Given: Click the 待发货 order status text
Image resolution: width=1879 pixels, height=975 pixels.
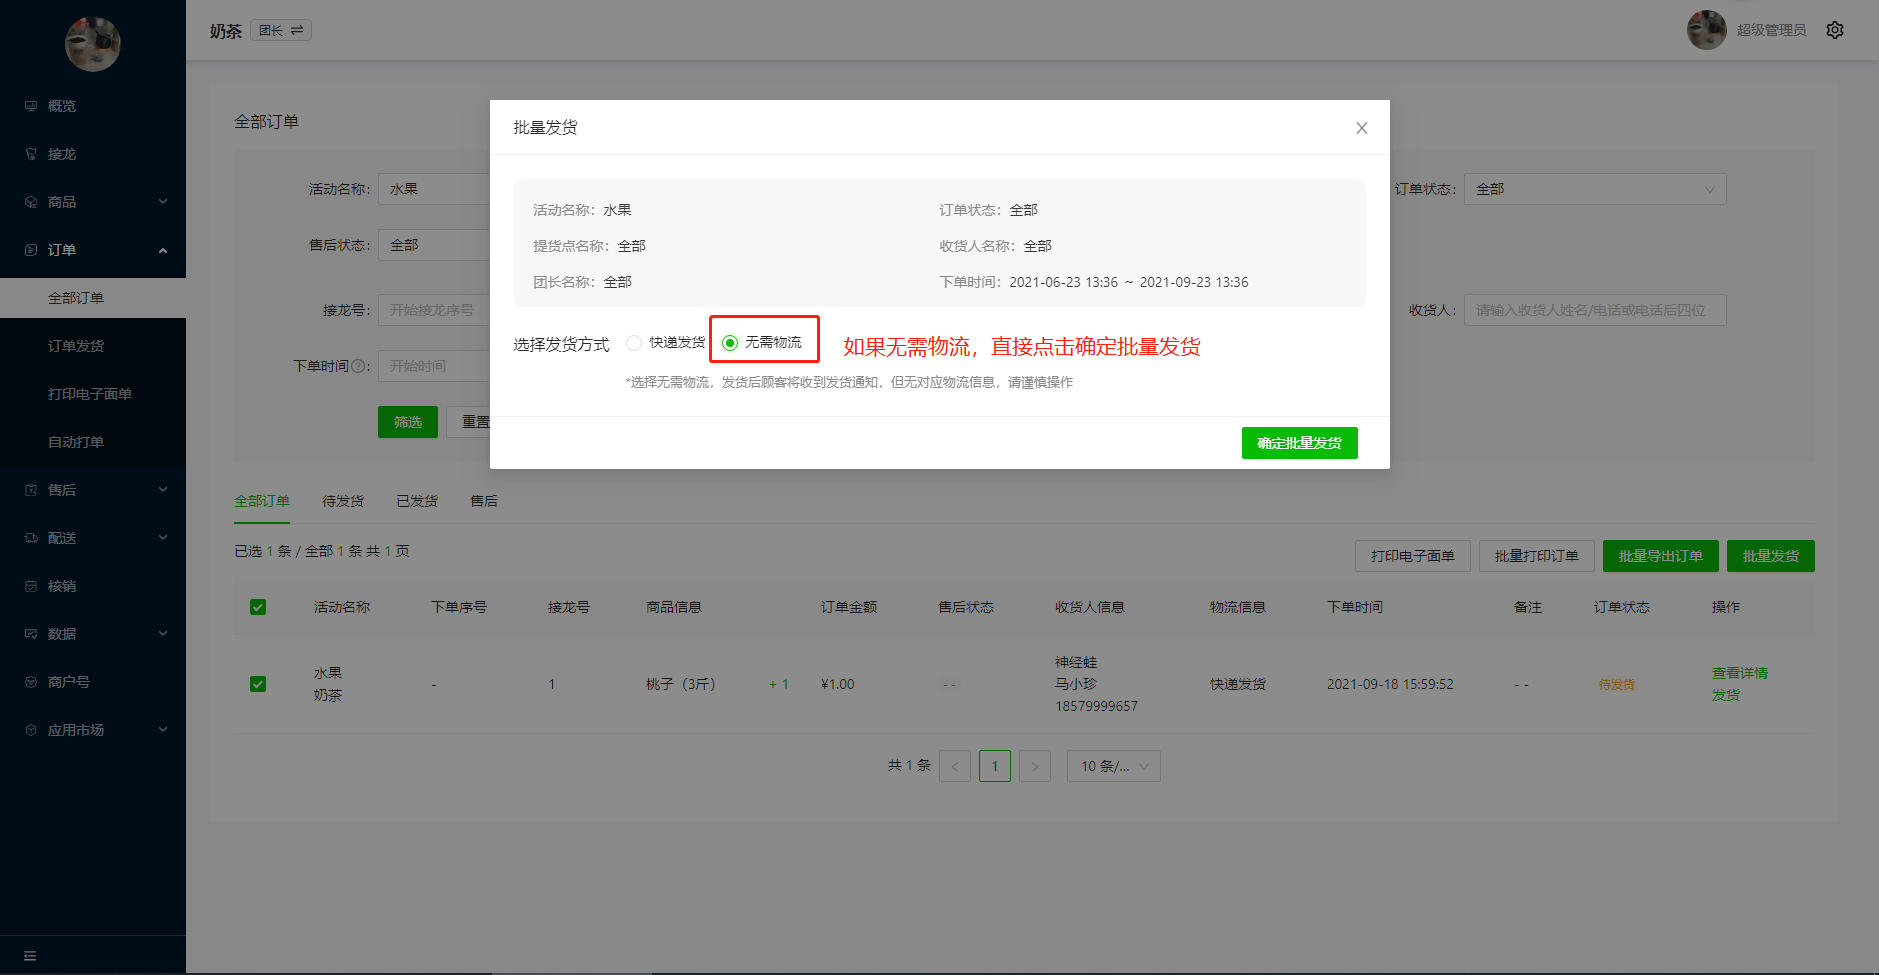Looking at the screenshot, I should 1617,685.
